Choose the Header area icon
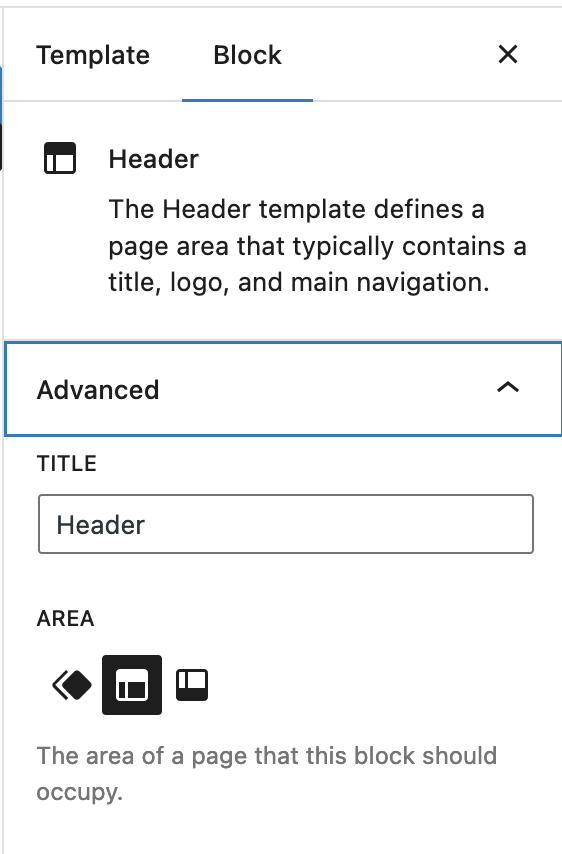The height and width of the screenshot is (854, 562). [x=132, y=685]
